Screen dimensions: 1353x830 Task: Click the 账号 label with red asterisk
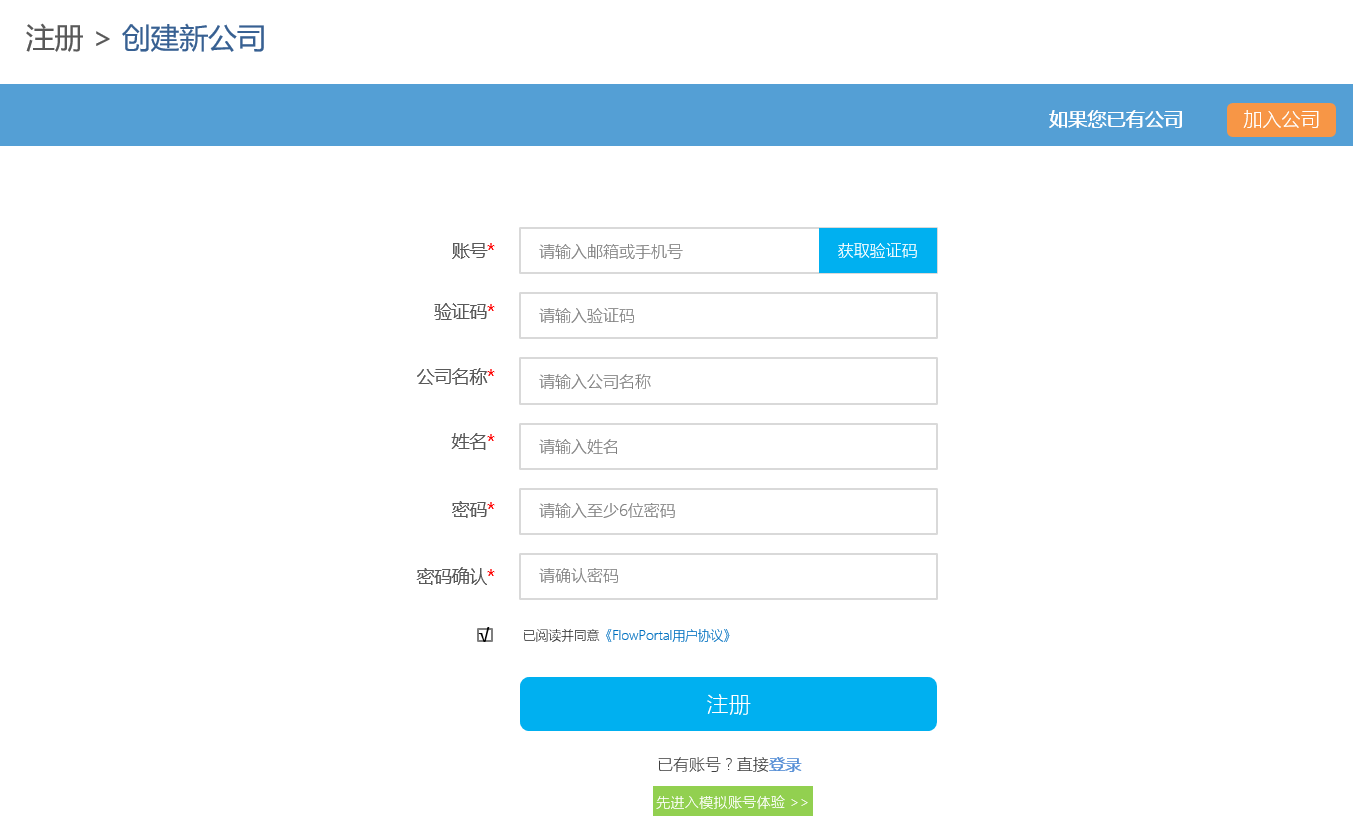(x=470, y=251)
